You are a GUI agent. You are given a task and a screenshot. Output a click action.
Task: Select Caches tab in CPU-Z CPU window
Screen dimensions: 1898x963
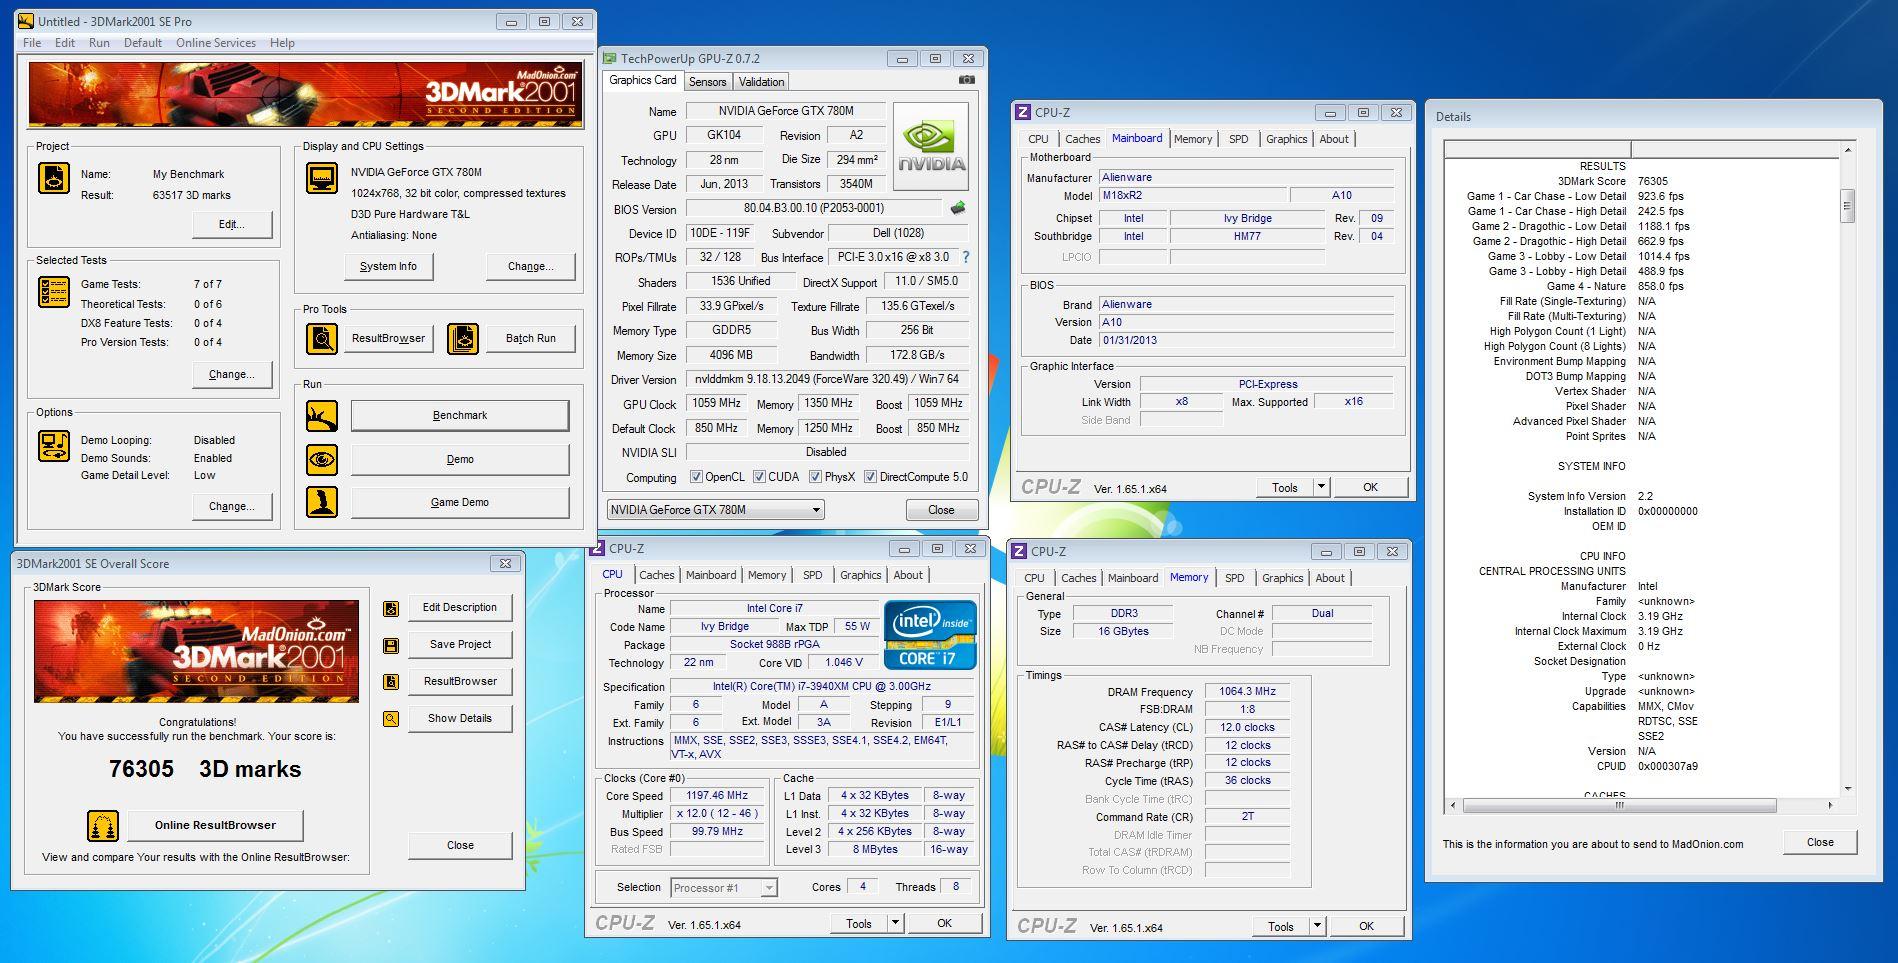(x=656, y=575)
